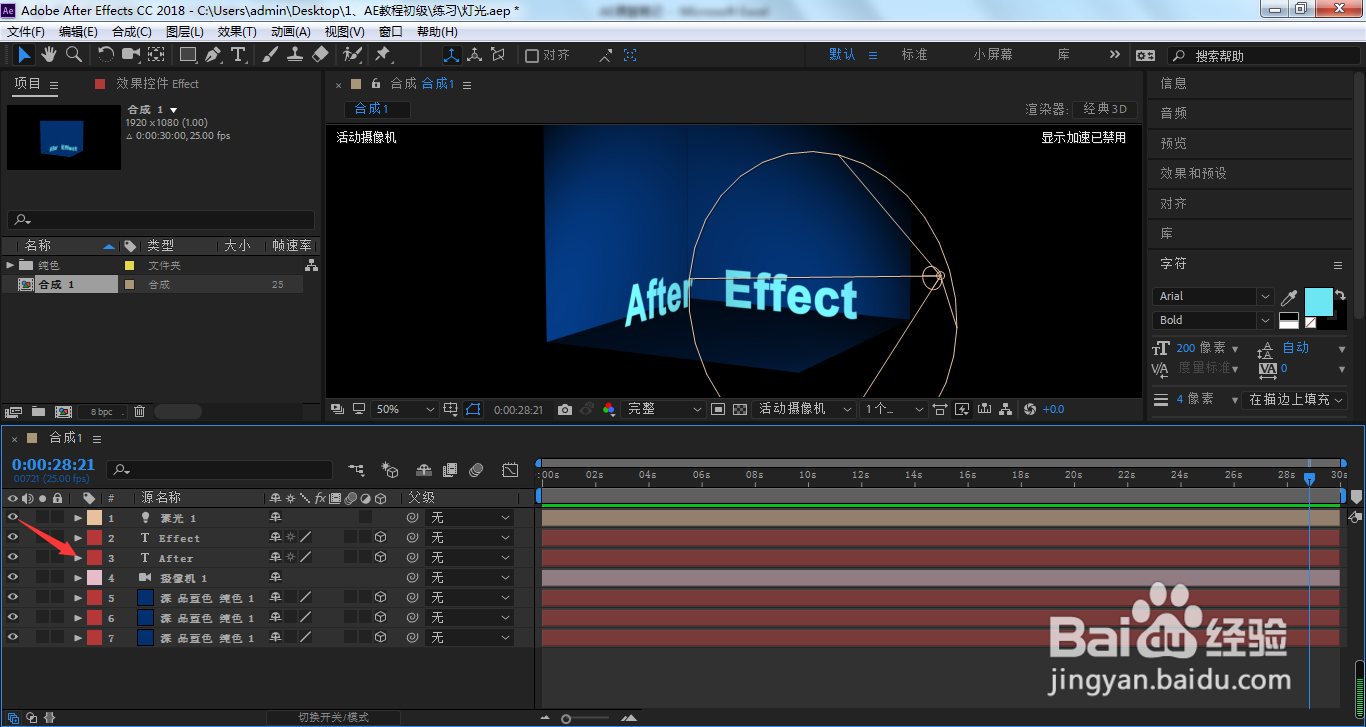Select the Brush tool

tap(270, 55)
